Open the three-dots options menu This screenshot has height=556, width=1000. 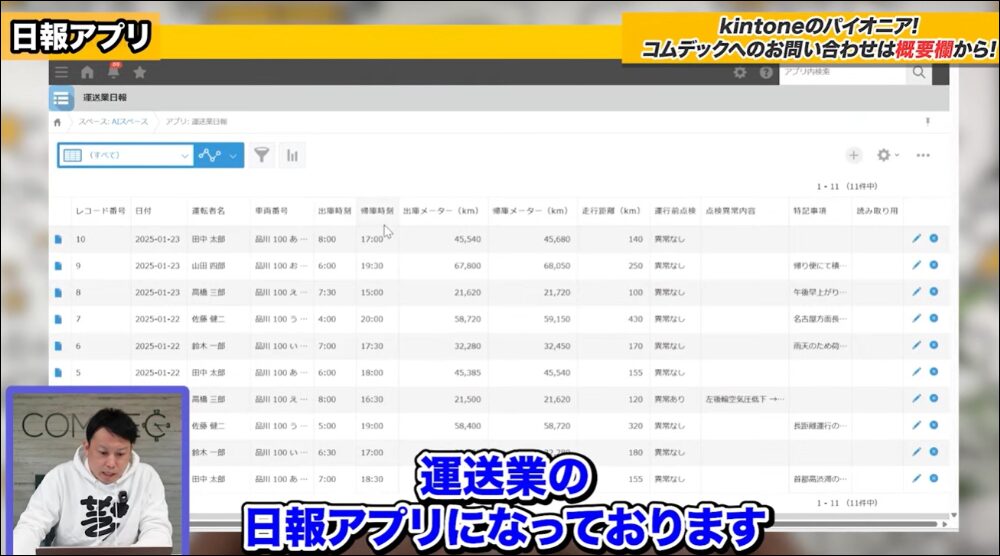(923, 155)
